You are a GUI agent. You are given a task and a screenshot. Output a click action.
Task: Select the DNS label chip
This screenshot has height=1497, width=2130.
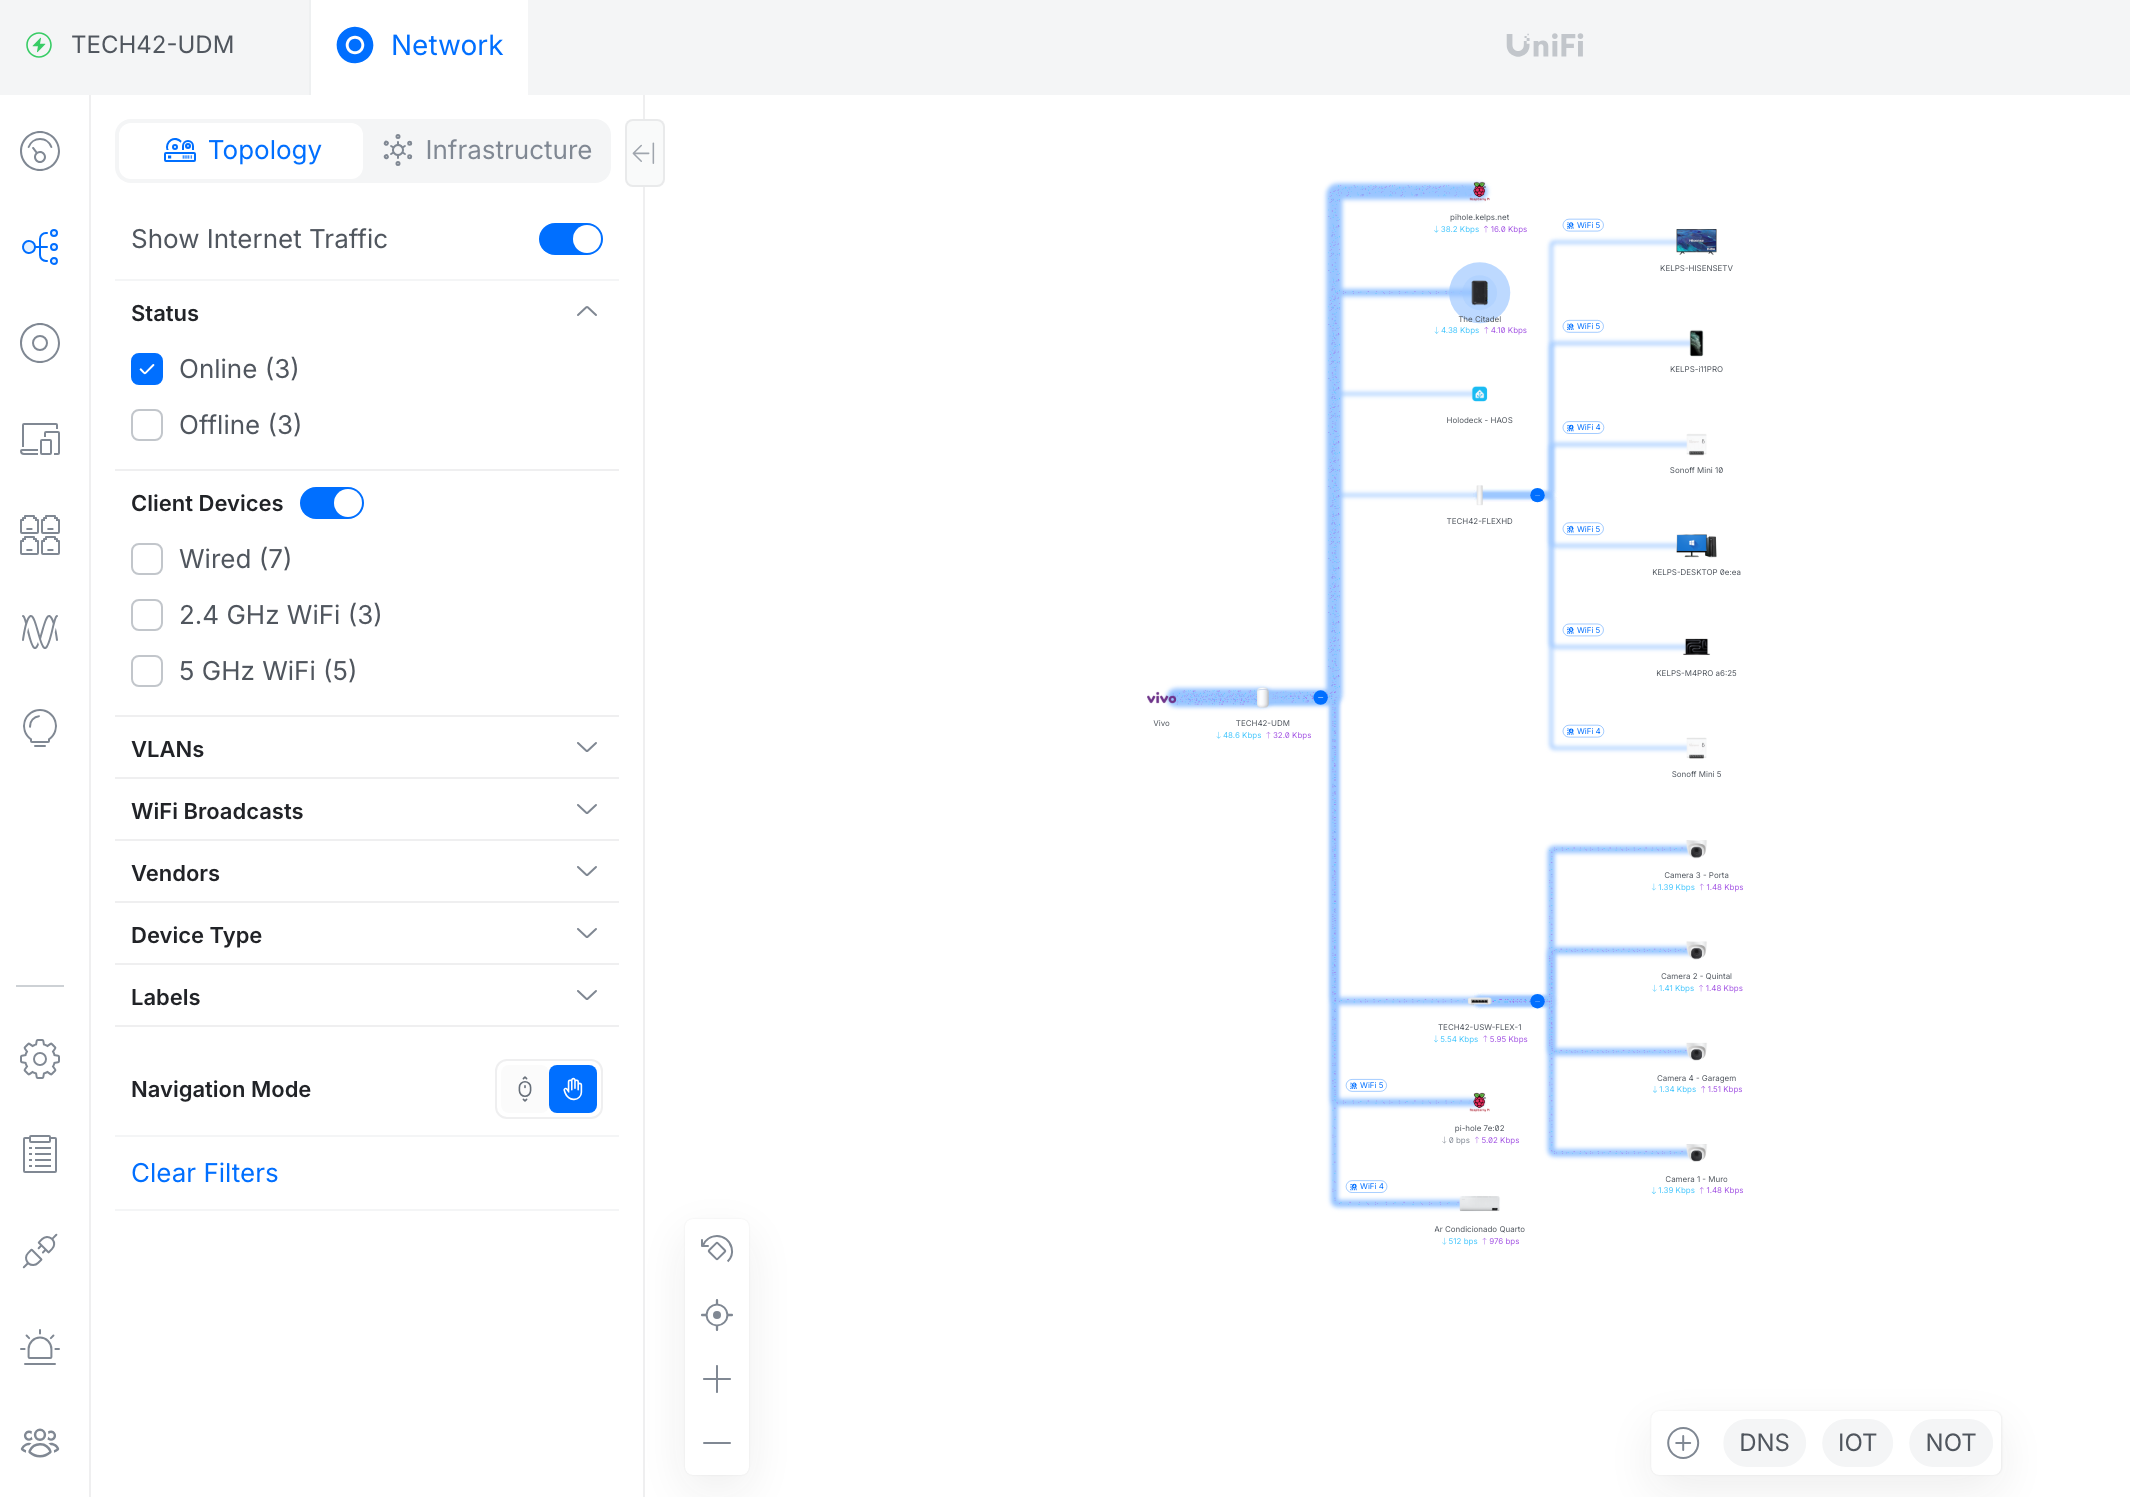point(1764,1443)
